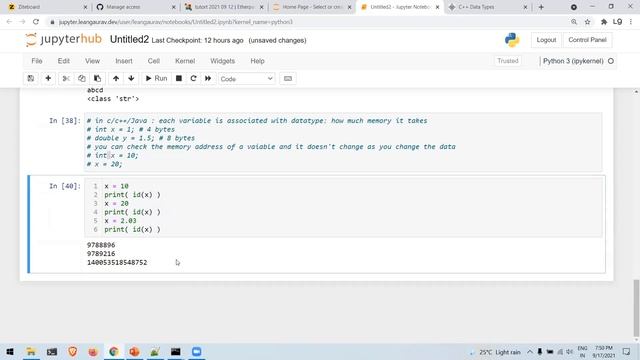Click output value 140053518548752

click(117, 262)
